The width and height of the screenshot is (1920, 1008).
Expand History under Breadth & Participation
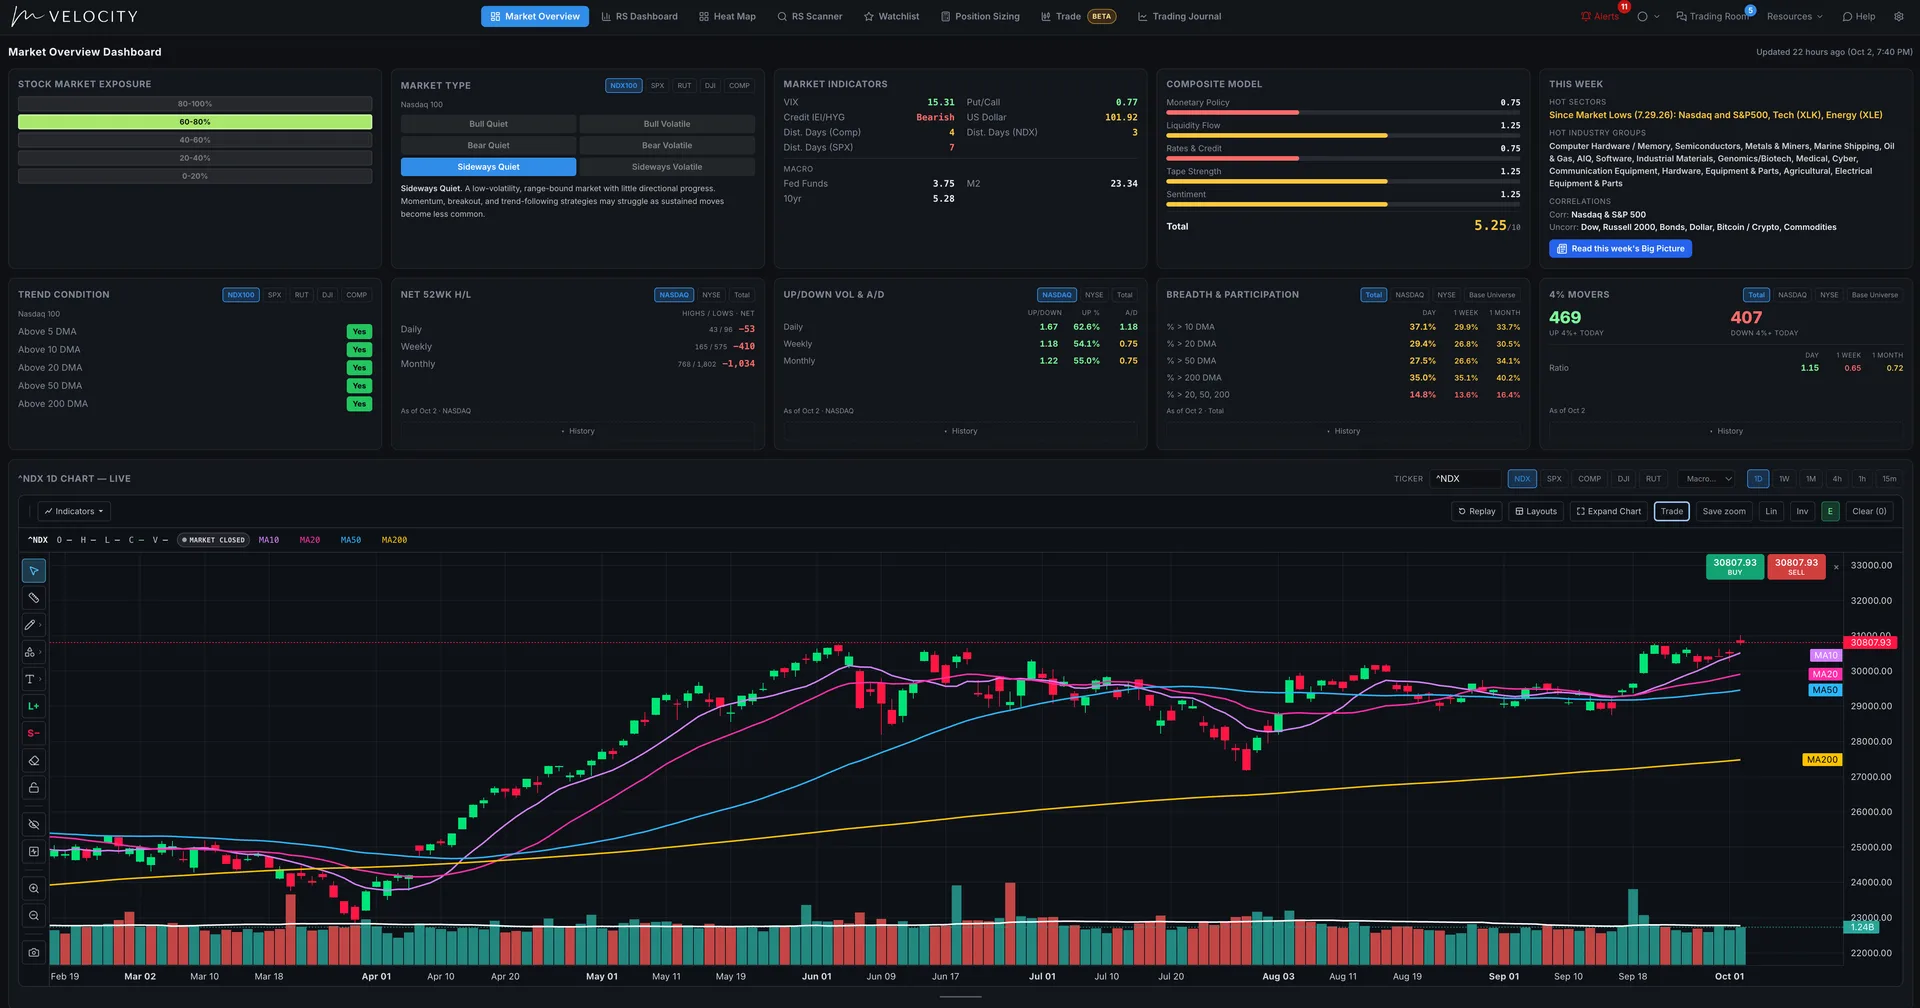[x=1343, y=431]
